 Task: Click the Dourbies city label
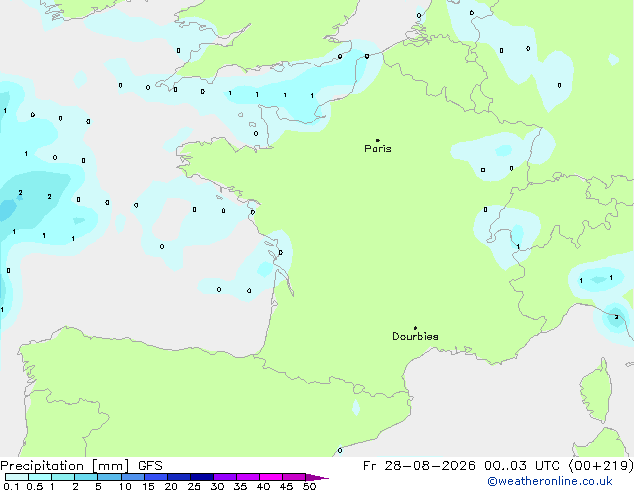pyautogui.click(x=415, y=336)
